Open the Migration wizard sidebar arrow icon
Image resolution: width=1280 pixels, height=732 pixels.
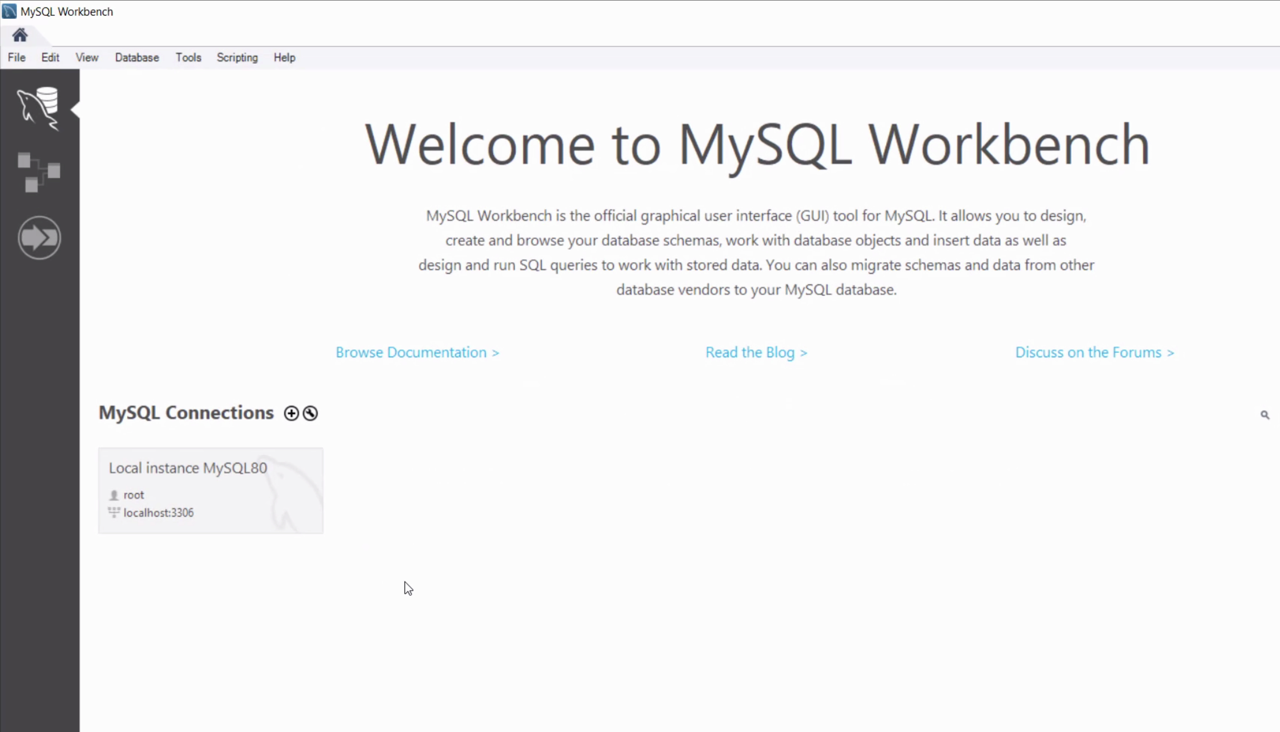coord(39,238)
